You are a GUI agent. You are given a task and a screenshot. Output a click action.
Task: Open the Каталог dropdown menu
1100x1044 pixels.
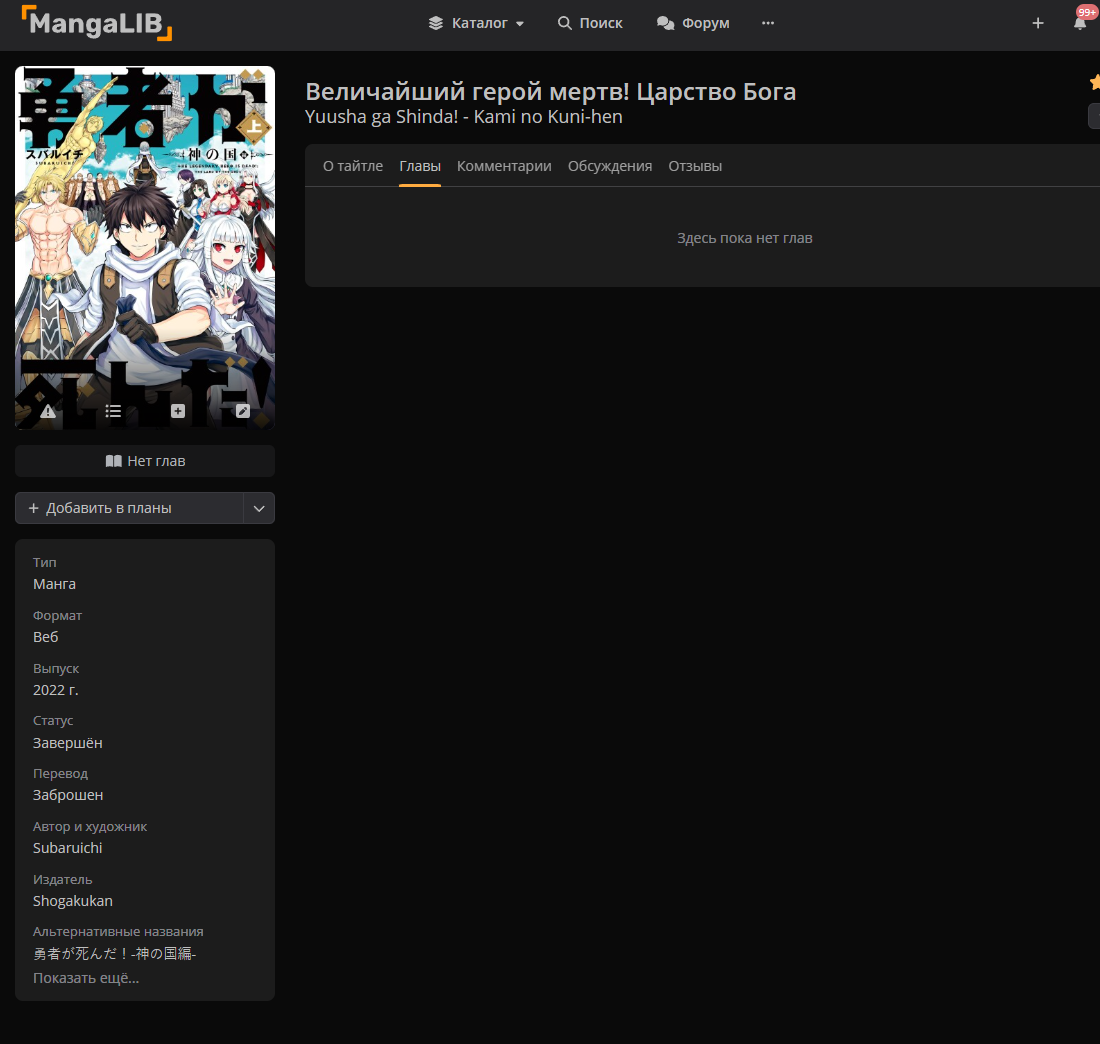[476, 23]
